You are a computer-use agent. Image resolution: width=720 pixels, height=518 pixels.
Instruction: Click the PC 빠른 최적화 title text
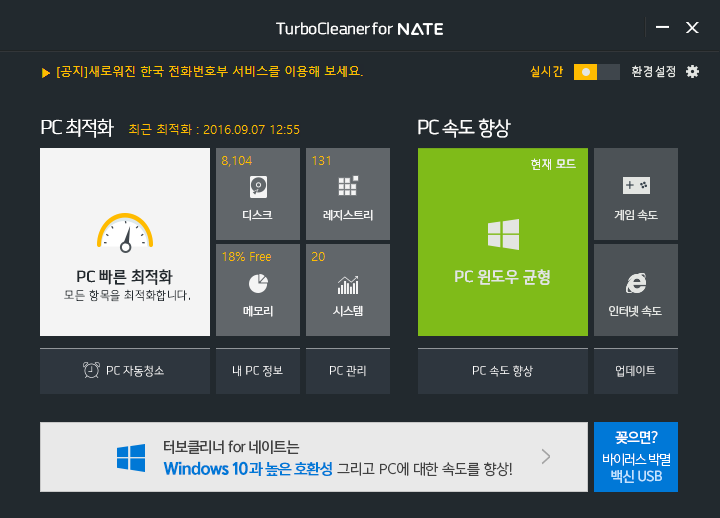[124, 276]
